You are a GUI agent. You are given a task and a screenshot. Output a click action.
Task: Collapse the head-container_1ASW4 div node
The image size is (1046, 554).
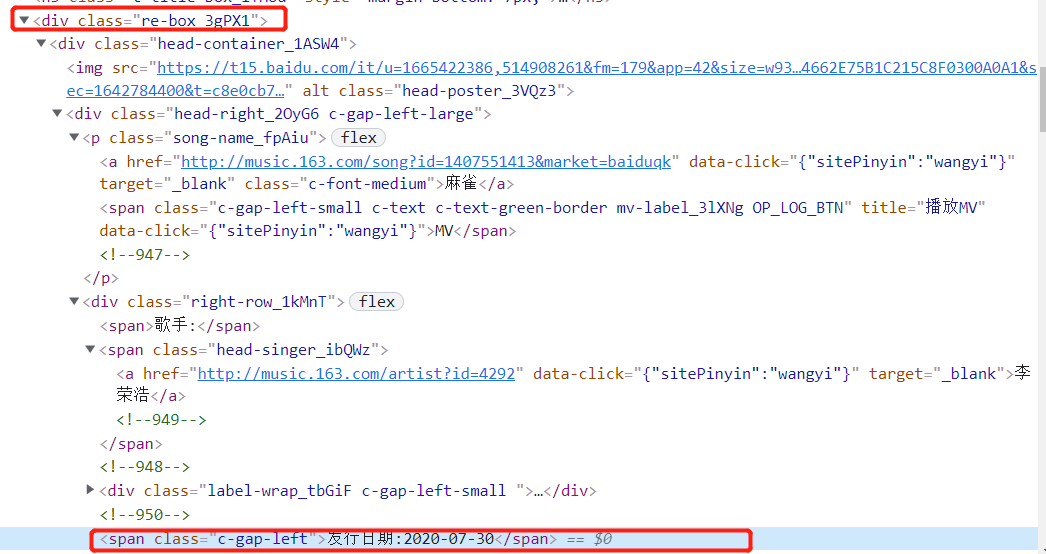click(41, 44)
